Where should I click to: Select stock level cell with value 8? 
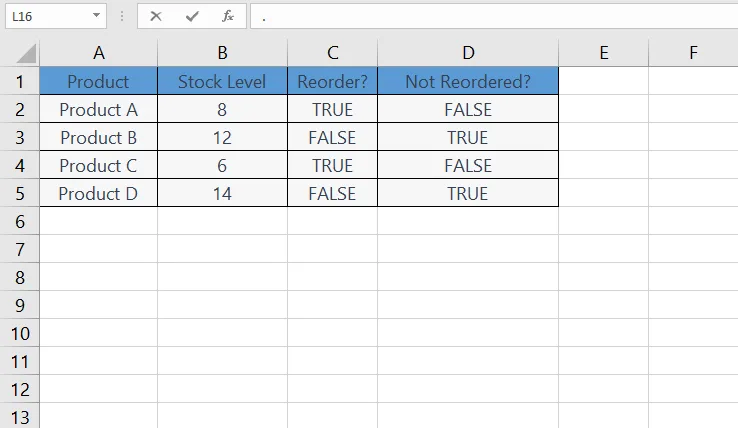[x=222, y=109]
